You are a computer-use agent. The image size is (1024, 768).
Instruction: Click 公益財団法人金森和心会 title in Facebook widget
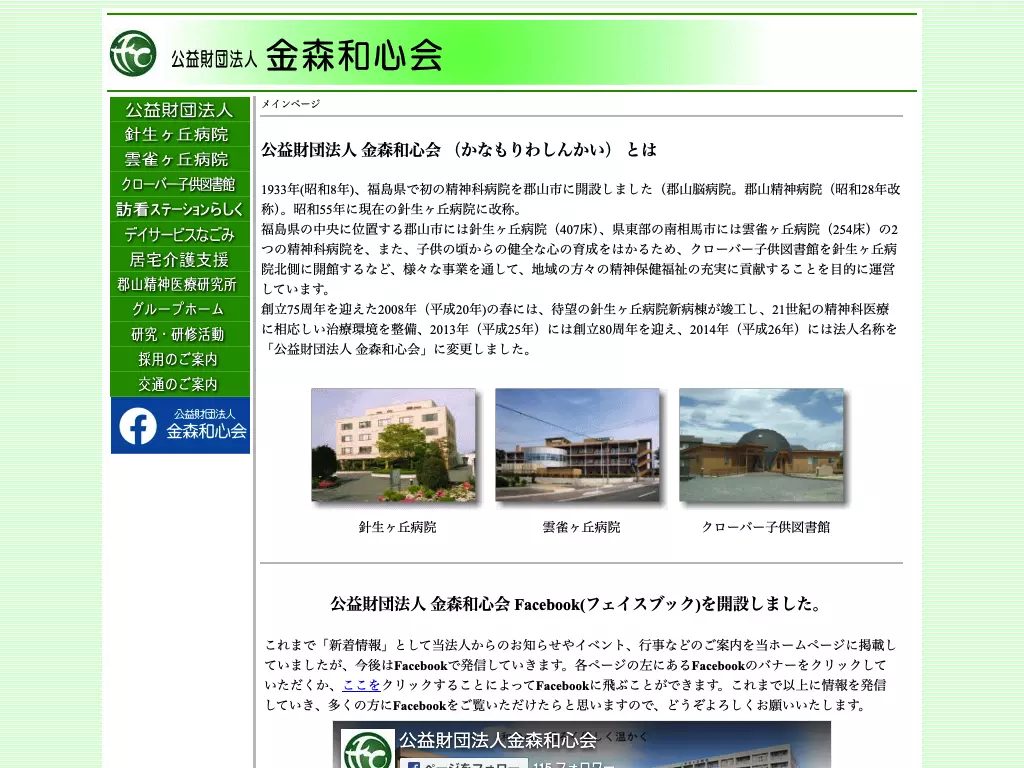pos(498,741)
